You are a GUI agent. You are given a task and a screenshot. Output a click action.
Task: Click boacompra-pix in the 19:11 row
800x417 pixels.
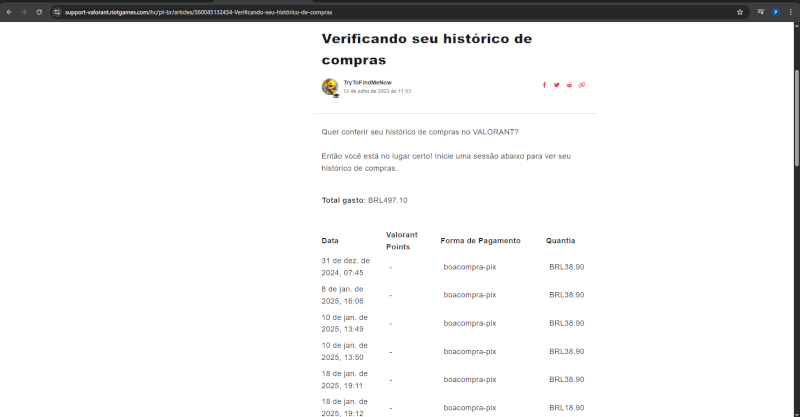click(470, 379)
